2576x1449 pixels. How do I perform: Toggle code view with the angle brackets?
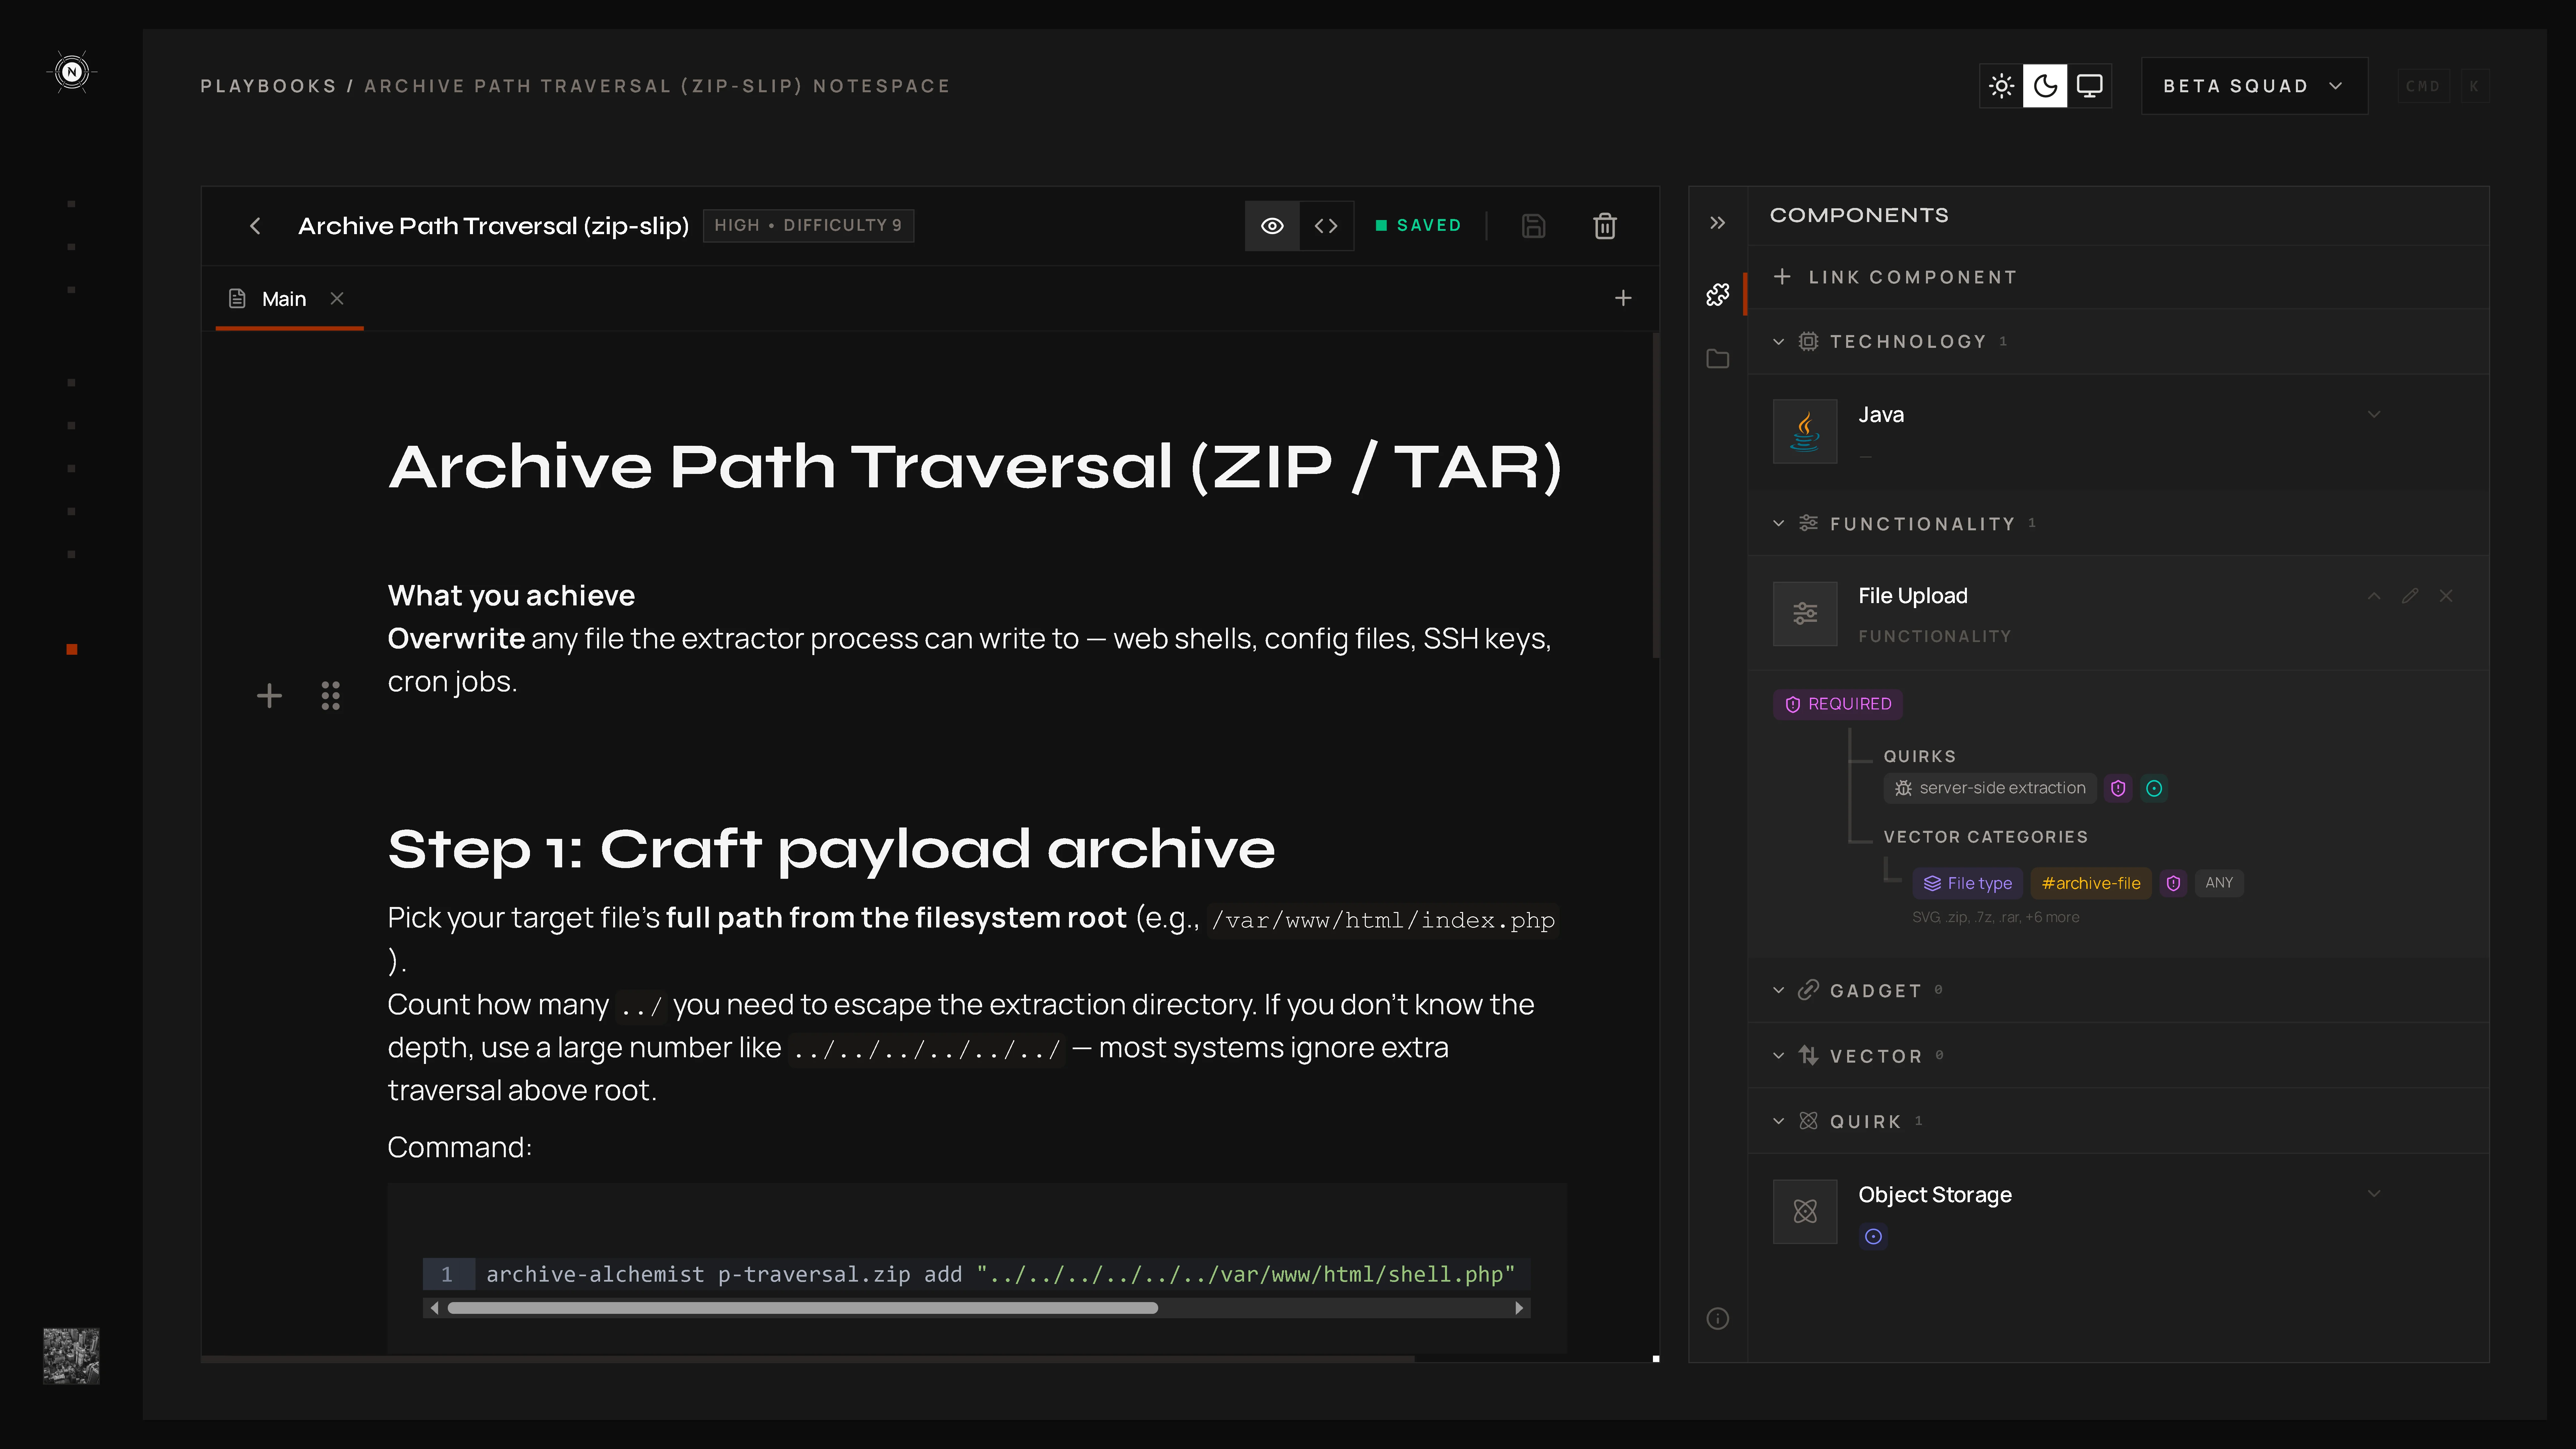click(1326, 226)
